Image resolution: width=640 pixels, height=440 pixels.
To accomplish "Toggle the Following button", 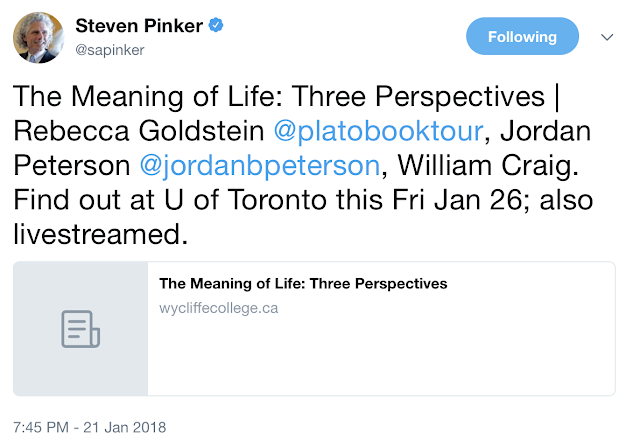I will 522,37.
